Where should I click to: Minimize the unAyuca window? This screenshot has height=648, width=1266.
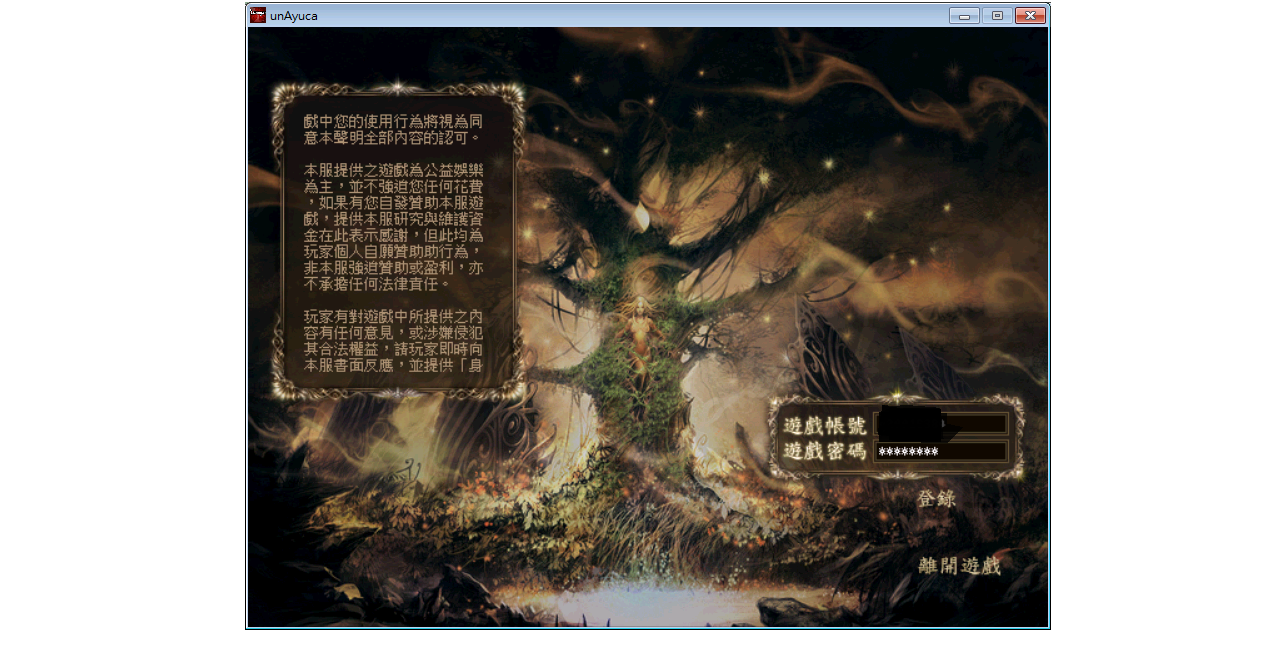point(964,15)
